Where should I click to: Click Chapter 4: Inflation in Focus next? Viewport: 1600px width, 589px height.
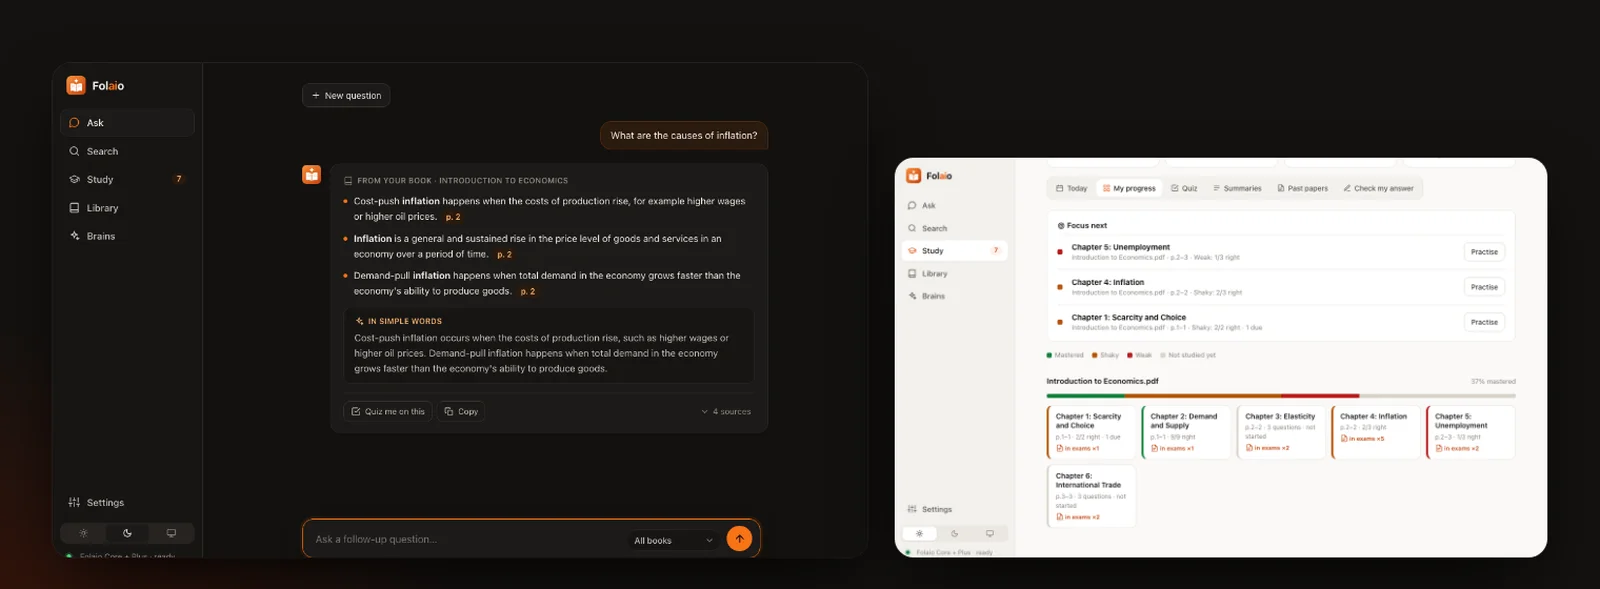[x=1107, y=282]
